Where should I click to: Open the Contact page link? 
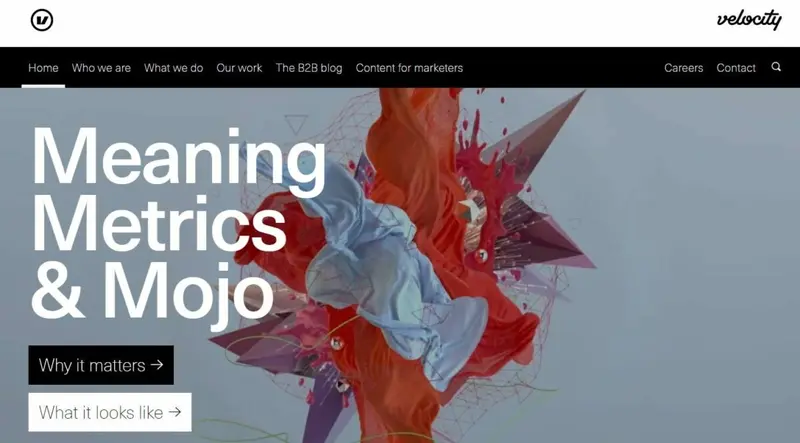(x=736, y=68)
